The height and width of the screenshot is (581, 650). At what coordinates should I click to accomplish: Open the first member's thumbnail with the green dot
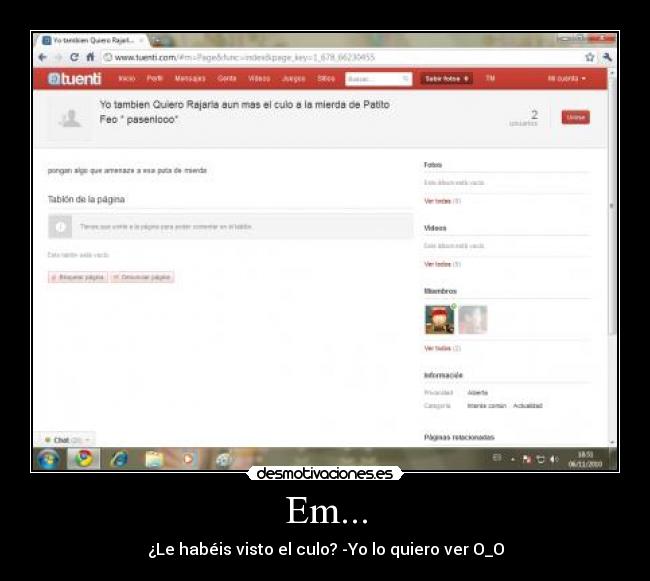(439, 320)
